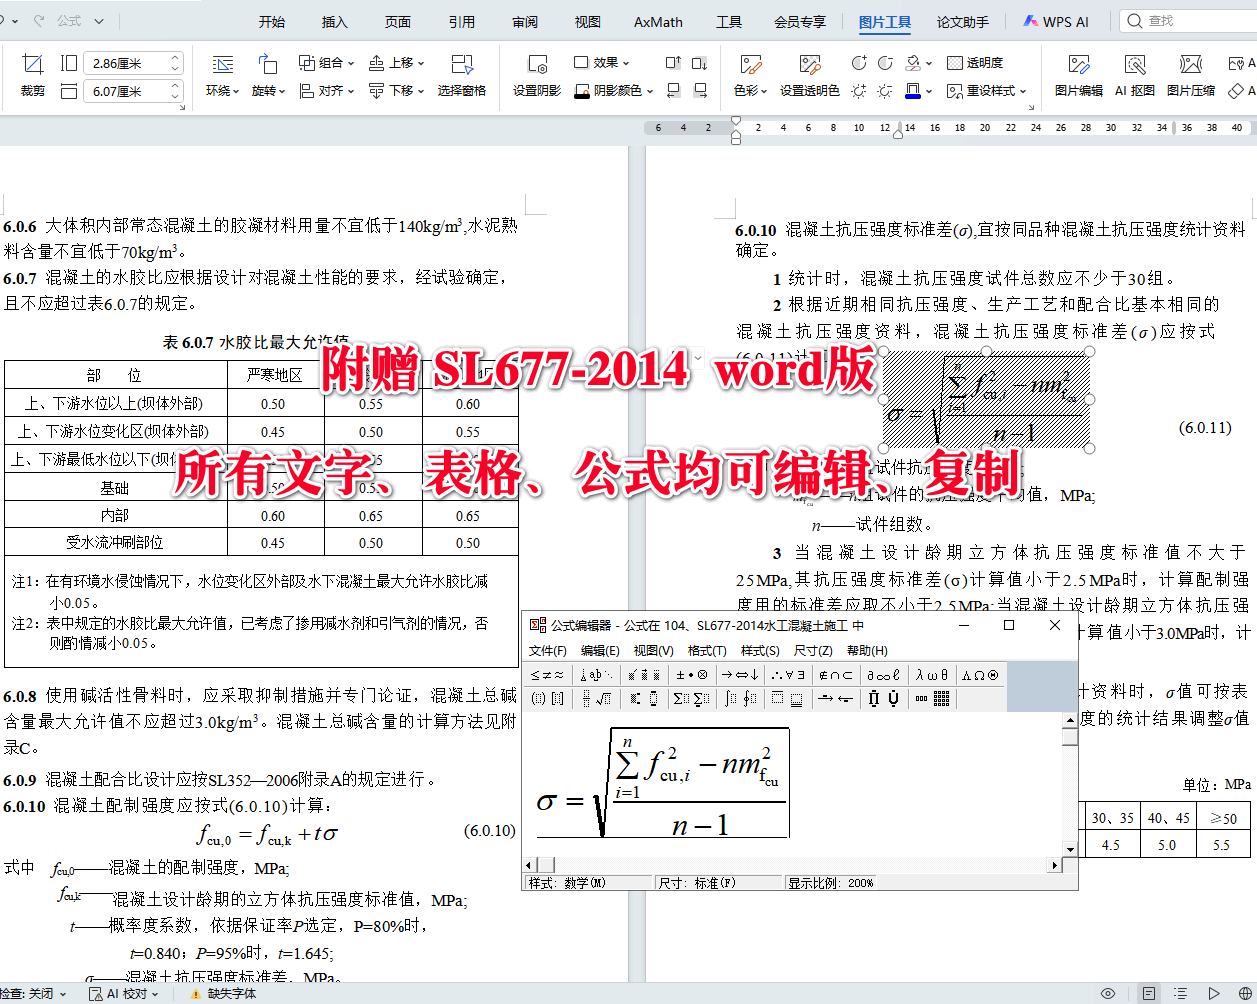Screen dimensions: 1257x1004
Task: Open set theory symbols palette (∉∩⊂)
Action: tap(837, 675)
